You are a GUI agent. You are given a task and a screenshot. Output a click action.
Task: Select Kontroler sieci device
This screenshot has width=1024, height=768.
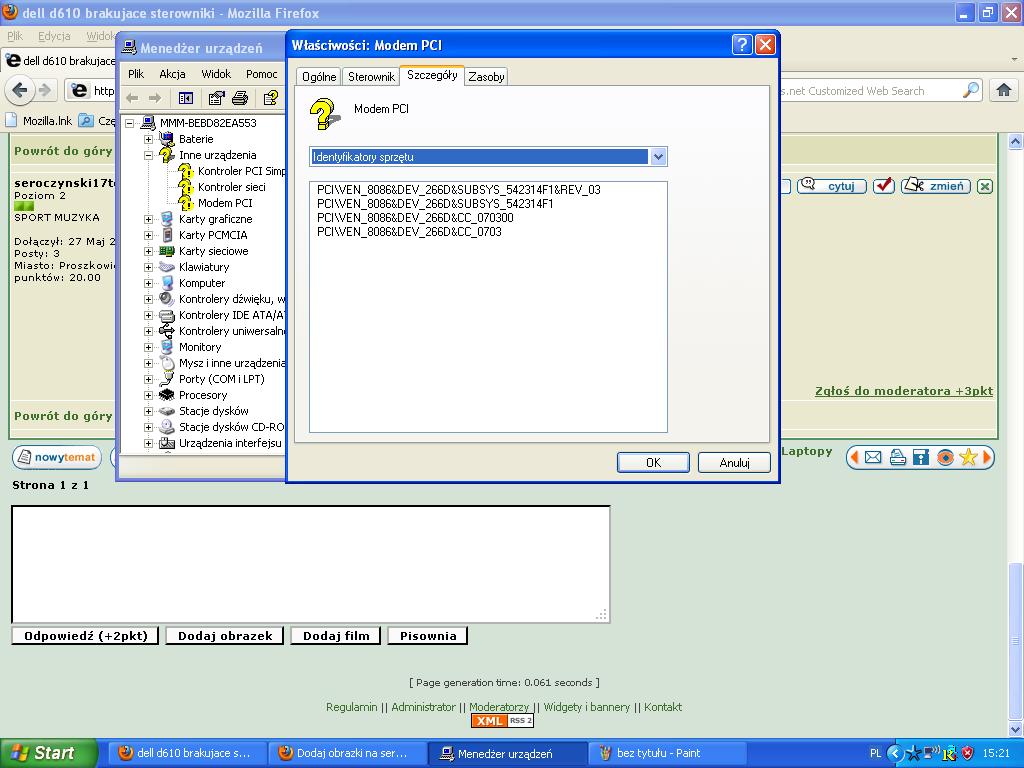pos(232,187)
